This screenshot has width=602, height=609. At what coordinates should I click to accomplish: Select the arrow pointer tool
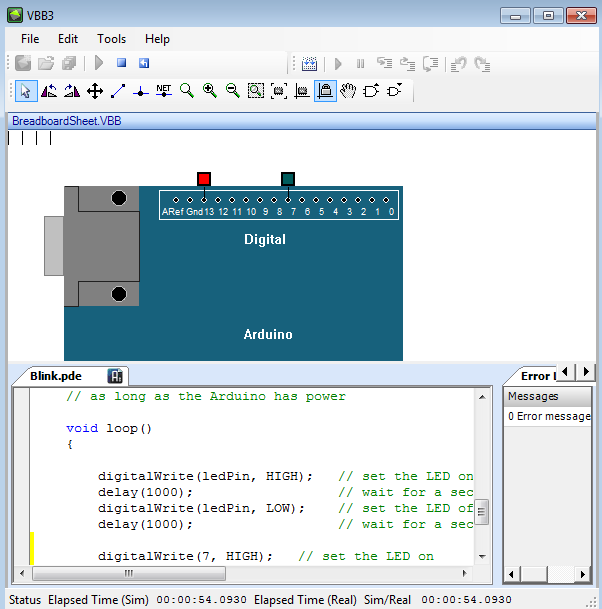(26, 91)
